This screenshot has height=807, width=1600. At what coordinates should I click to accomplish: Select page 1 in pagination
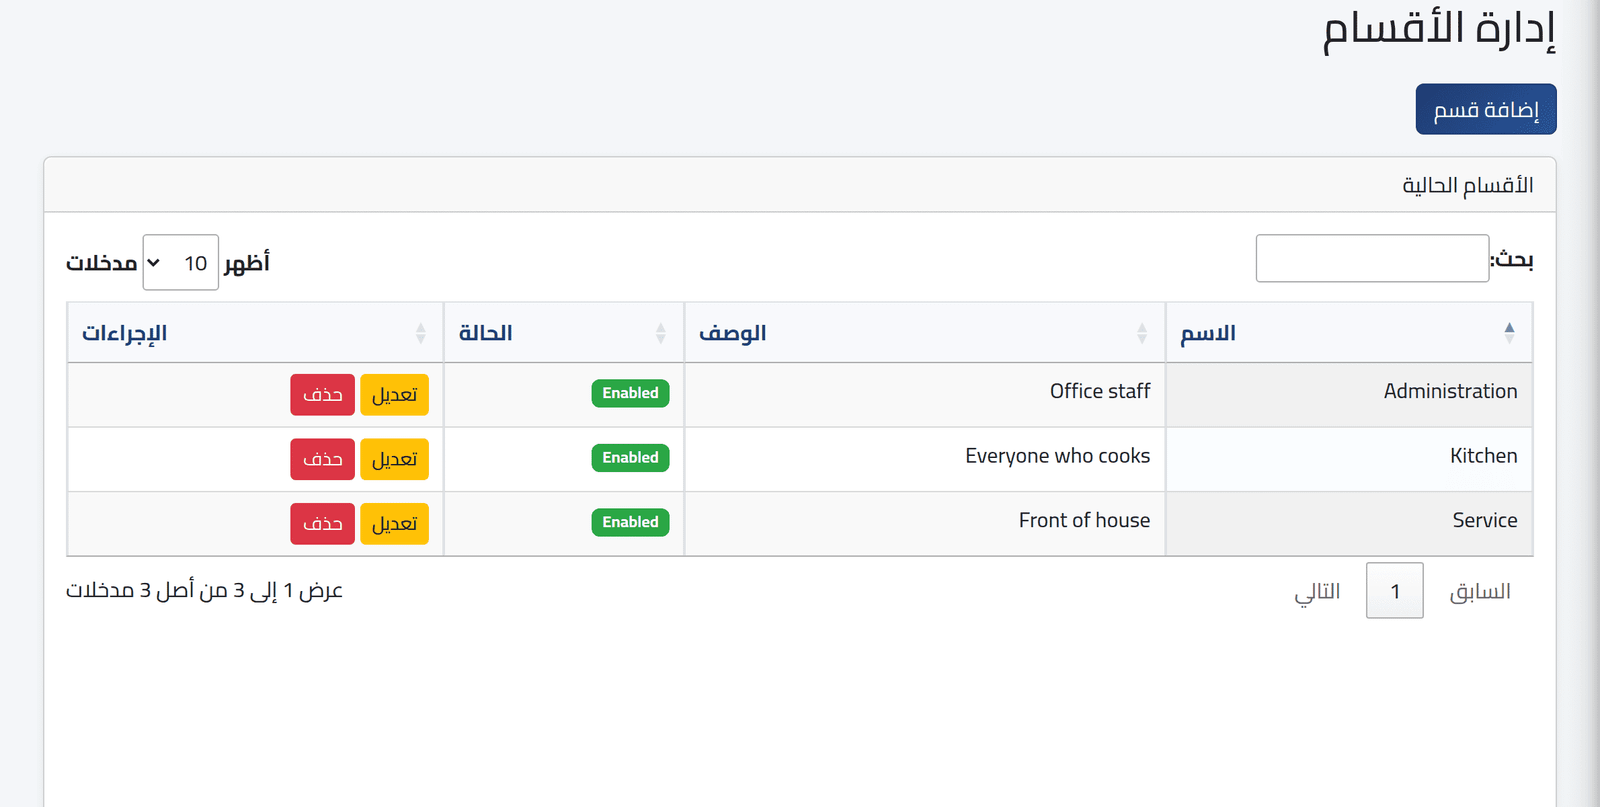click(1395, 591)
